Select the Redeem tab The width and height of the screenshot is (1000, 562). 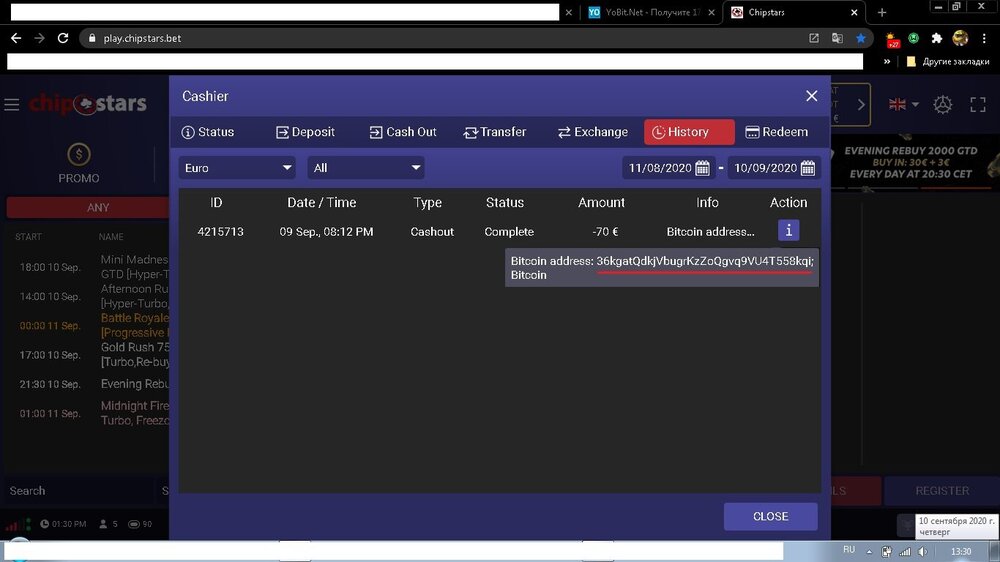777,132
